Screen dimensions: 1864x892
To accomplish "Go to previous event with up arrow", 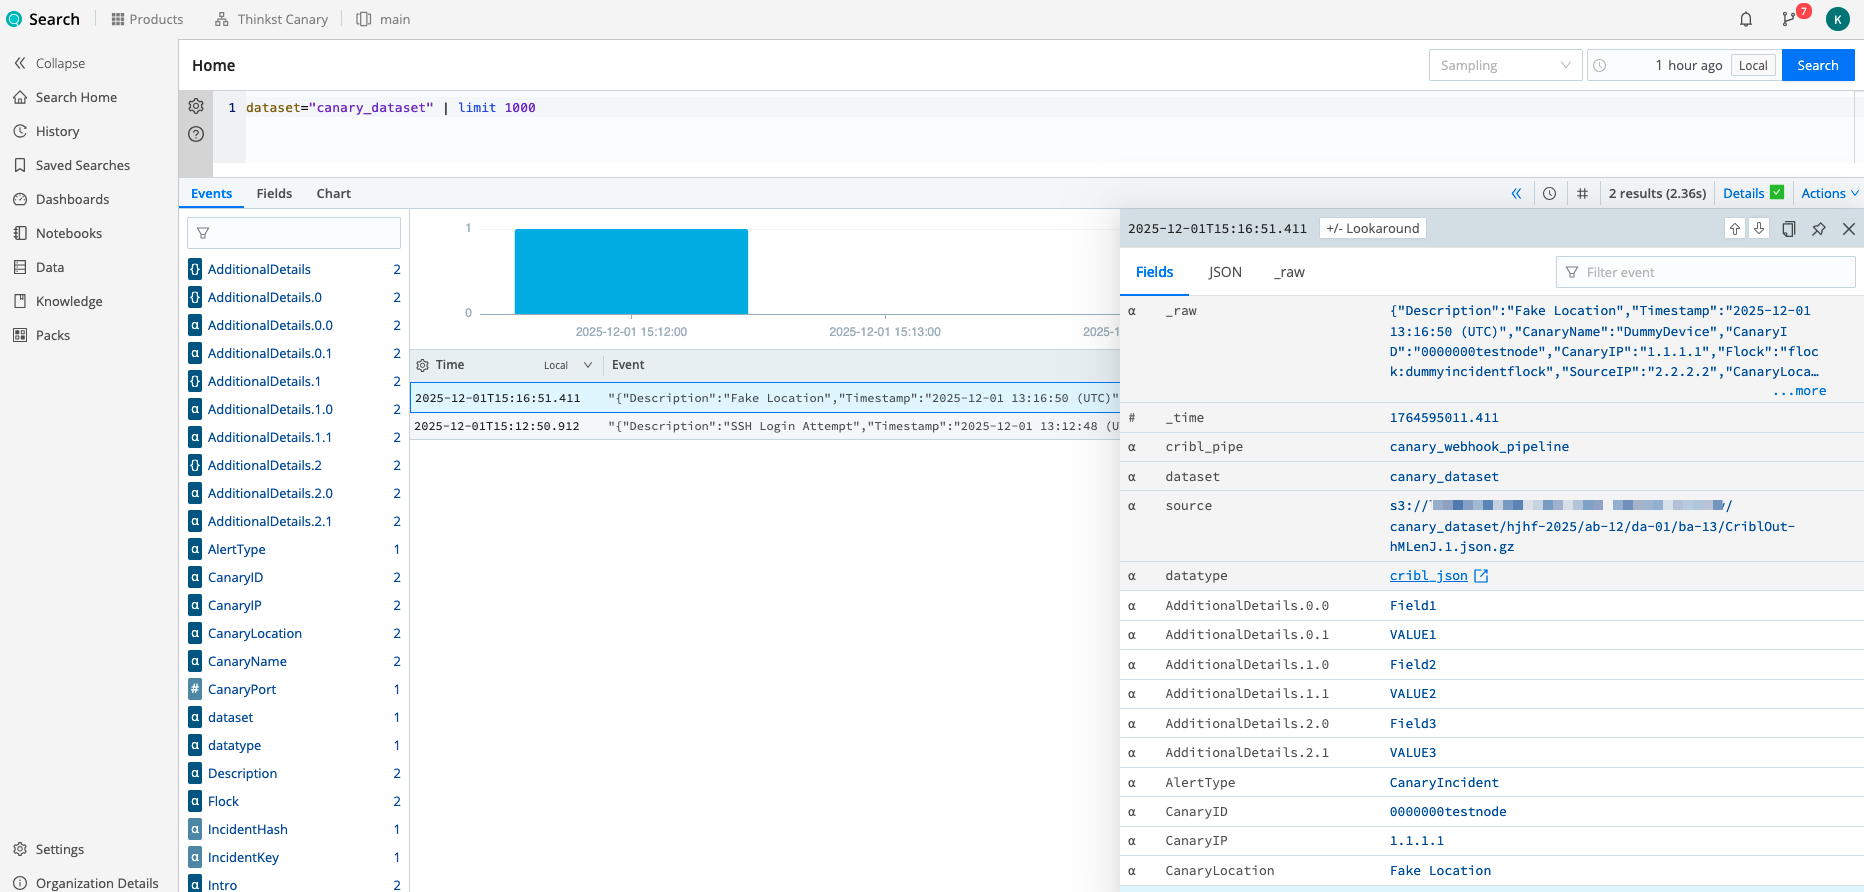I will 1734,229.
